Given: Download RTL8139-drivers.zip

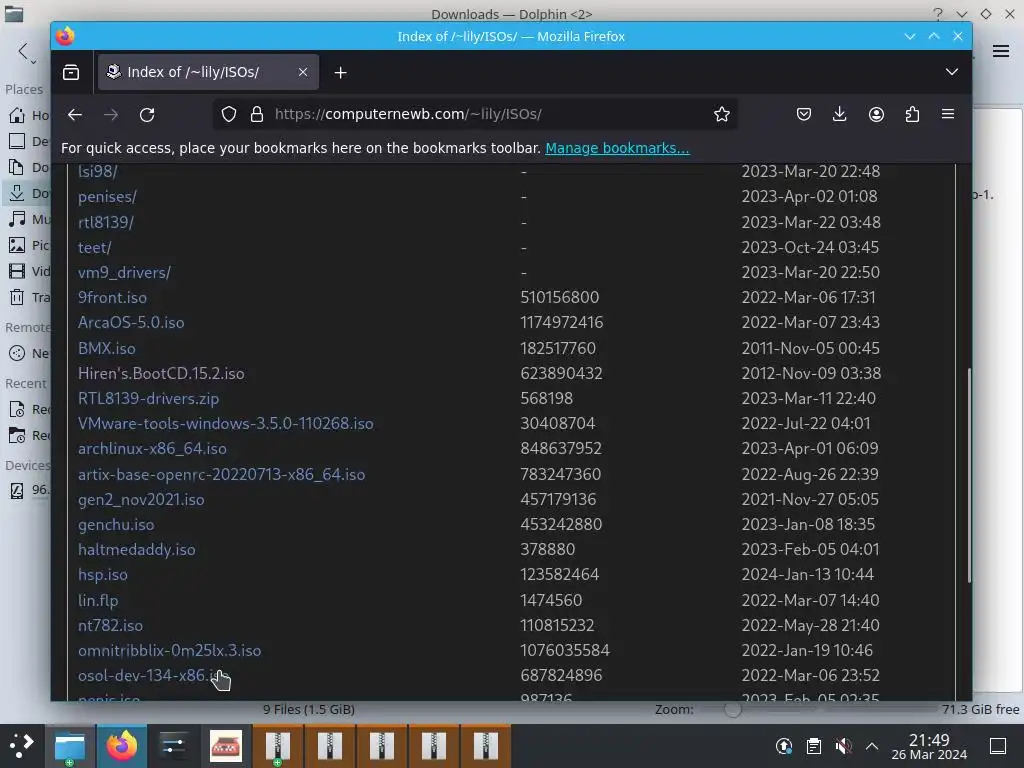Looking at the screenshot, I should [x=148, y=398].
